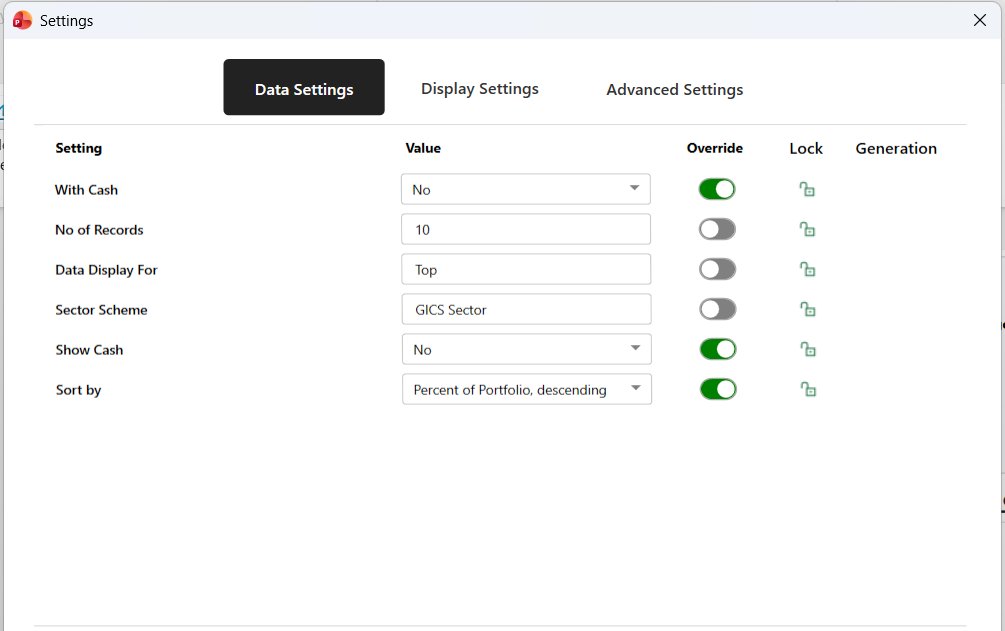Expand the Show Cash dropdown
Screen dimensions: 1005x631
point(525,349)
